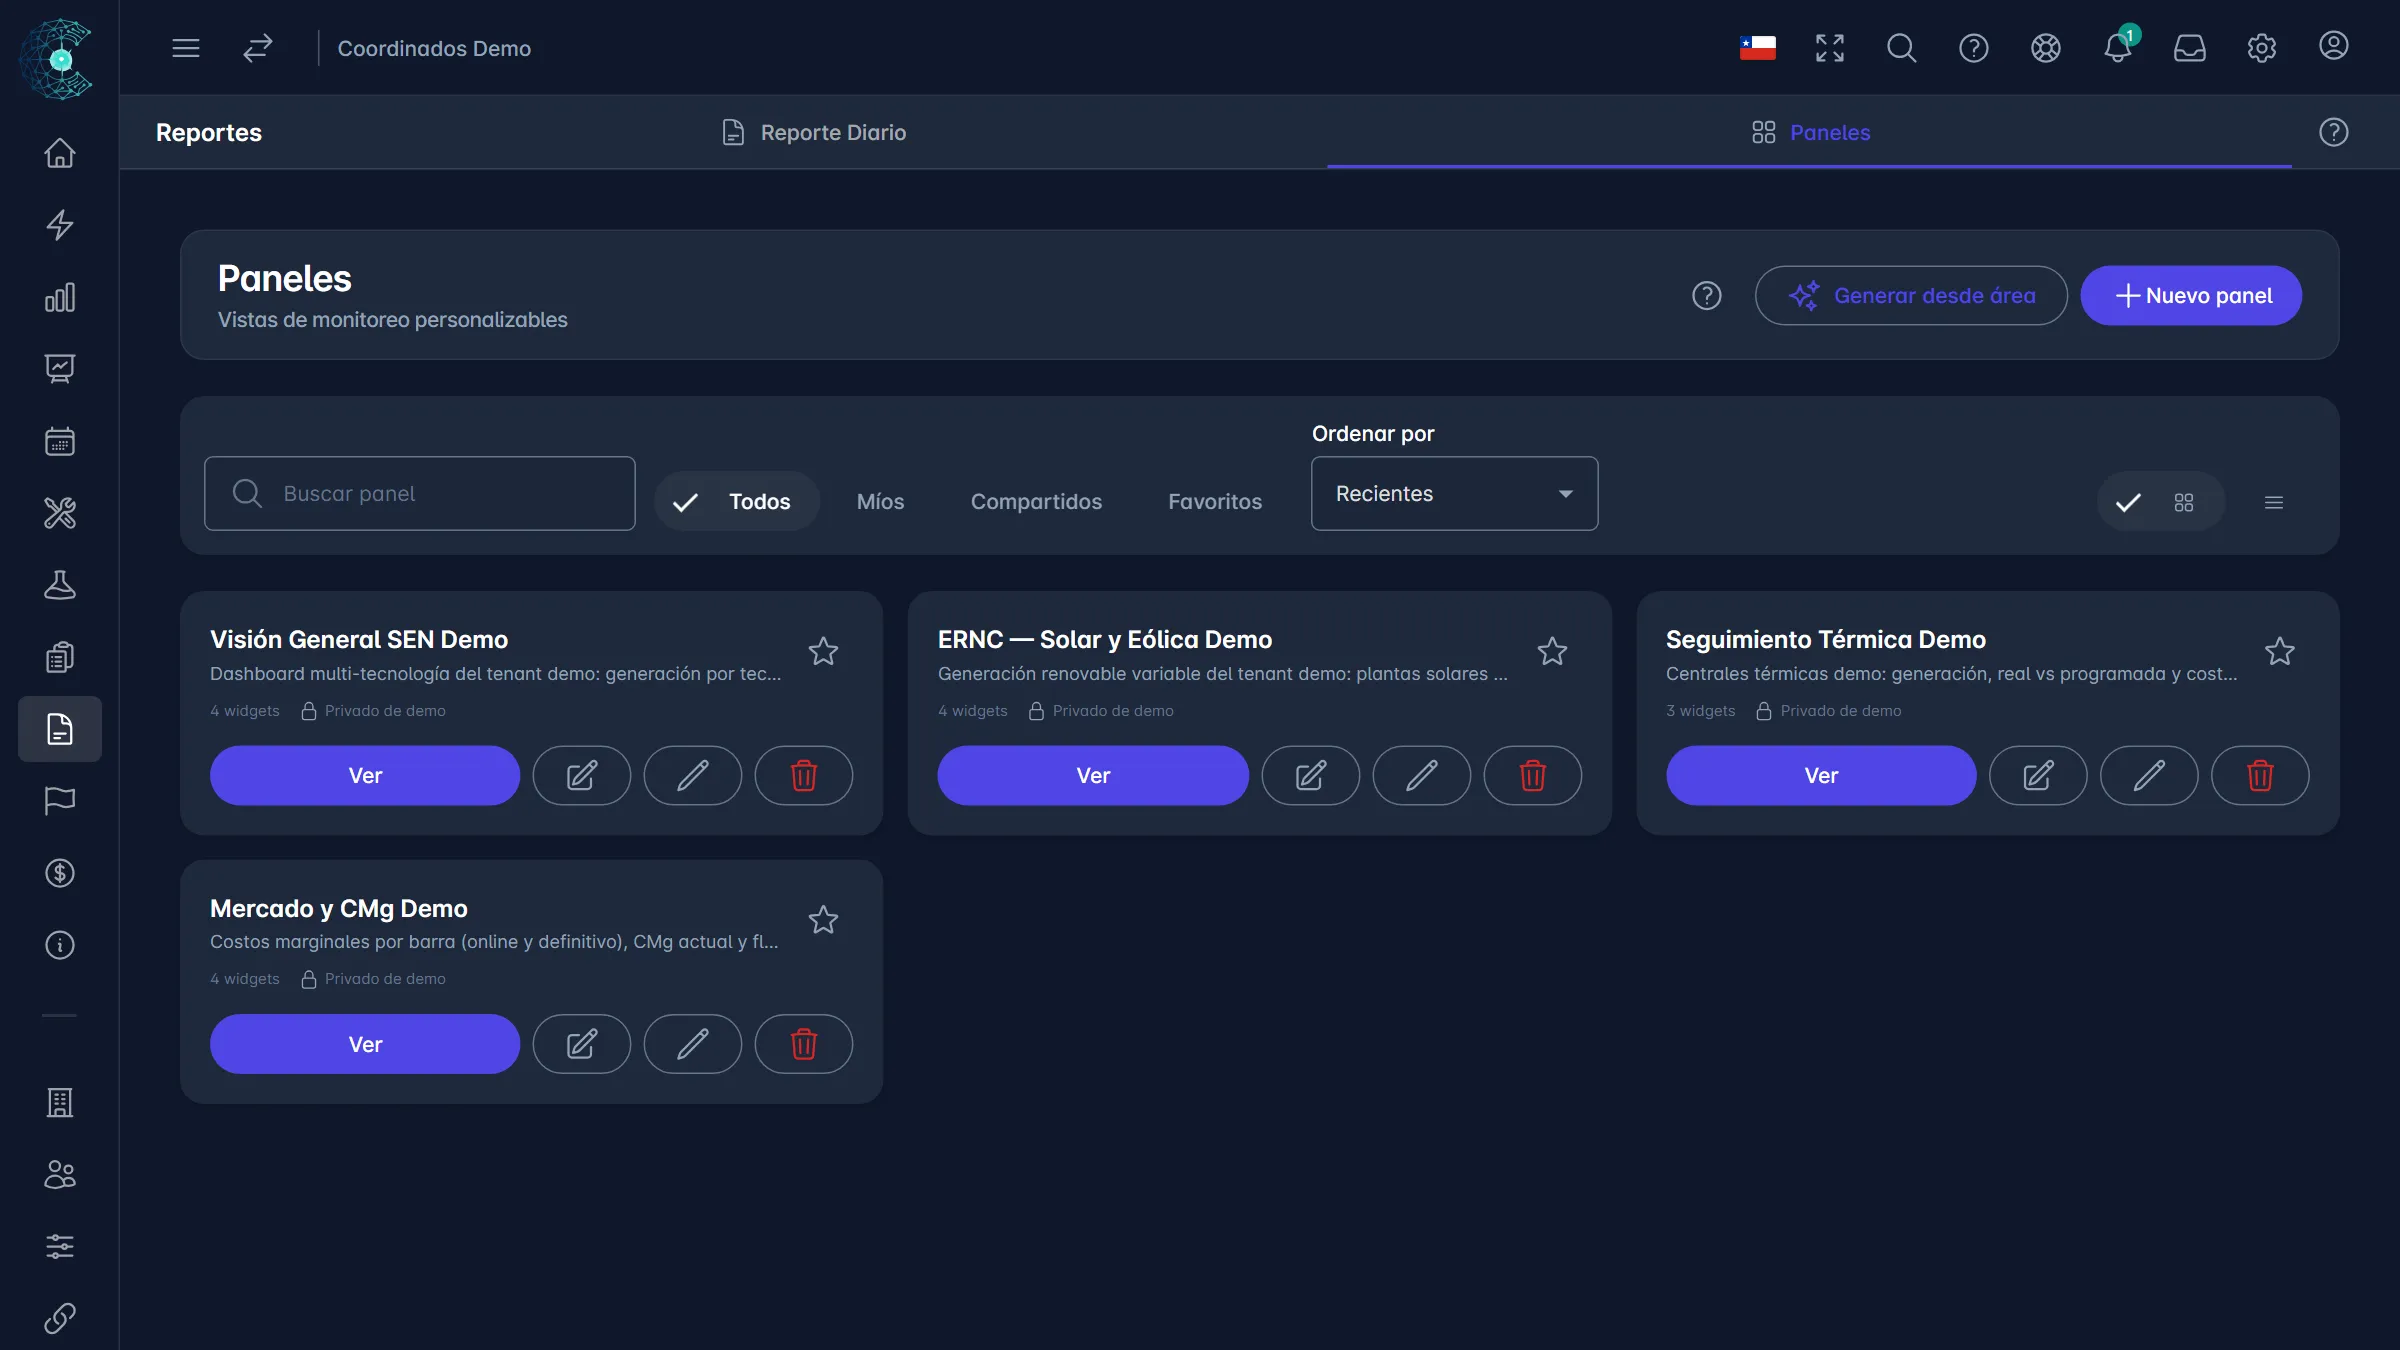Open the chain link sidebar icon
Screen dimensions: 2400x1350
[x=60, y=1319]
